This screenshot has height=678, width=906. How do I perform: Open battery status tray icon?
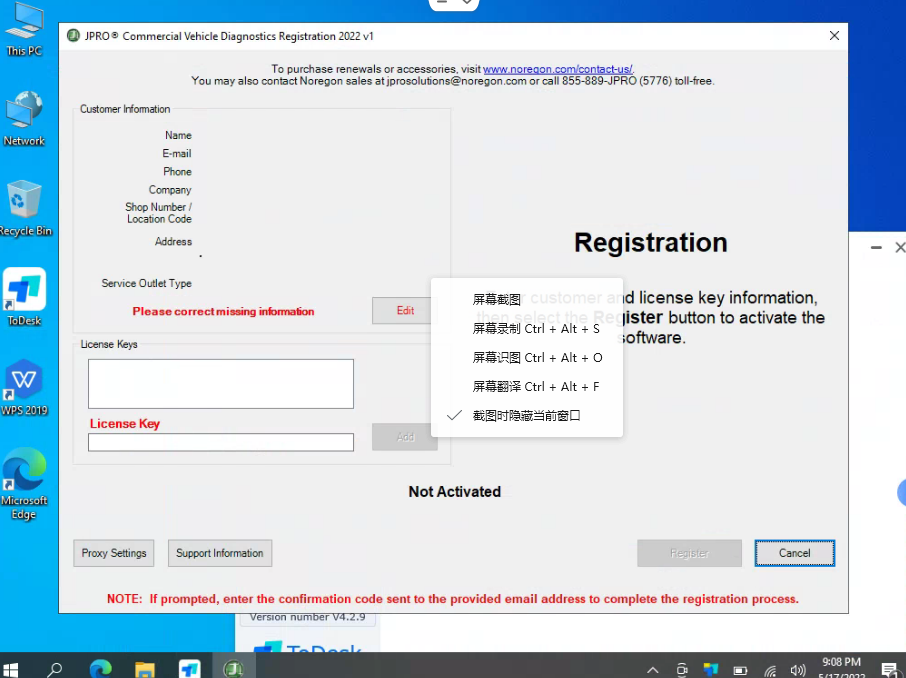point(740,670)
